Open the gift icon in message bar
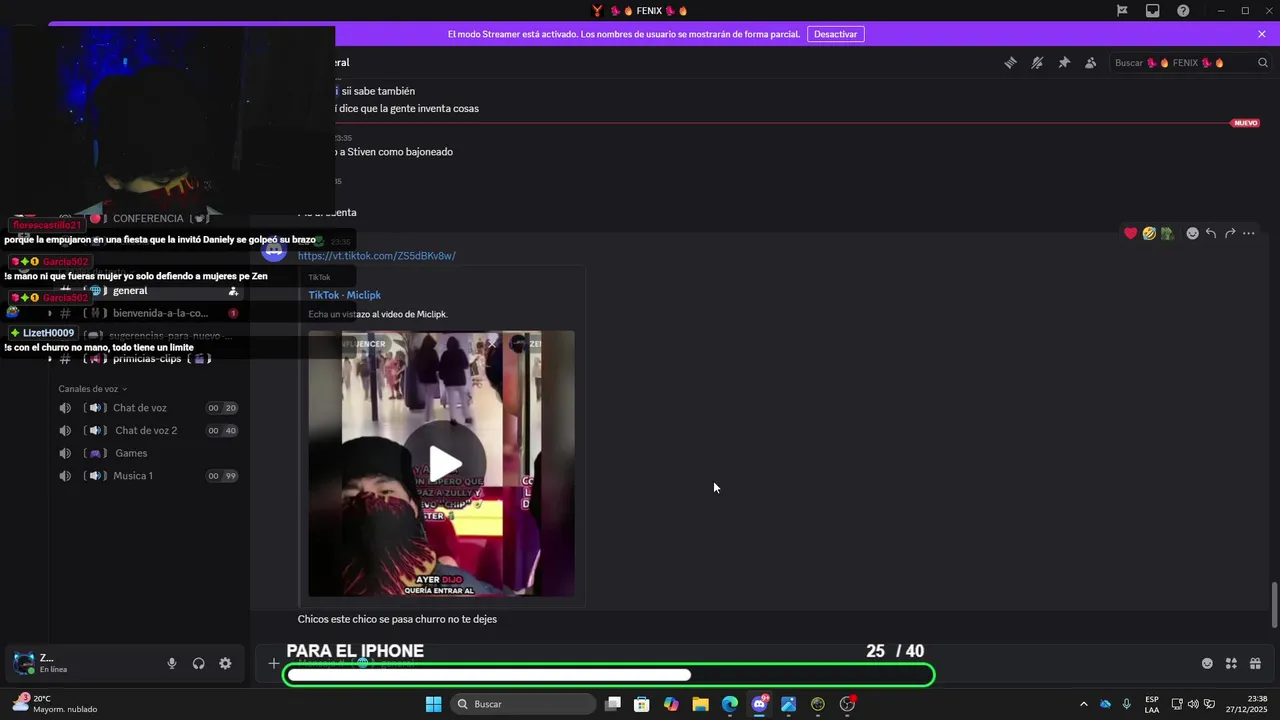The image size is (1280, 720). pyautogui.click(x=1255, y=663)
